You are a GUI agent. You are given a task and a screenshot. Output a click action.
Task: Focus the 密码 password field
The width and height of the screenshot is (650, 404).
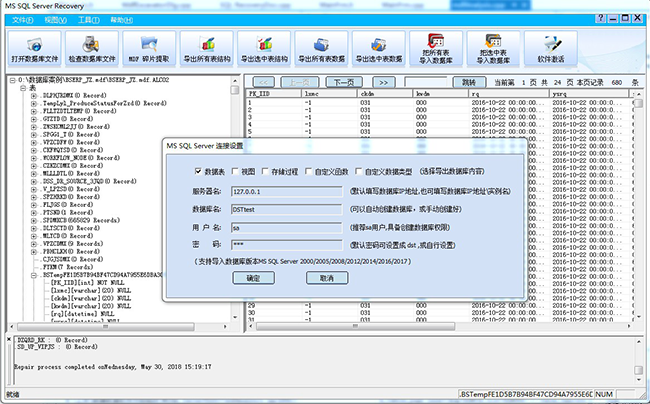[287, 245]
